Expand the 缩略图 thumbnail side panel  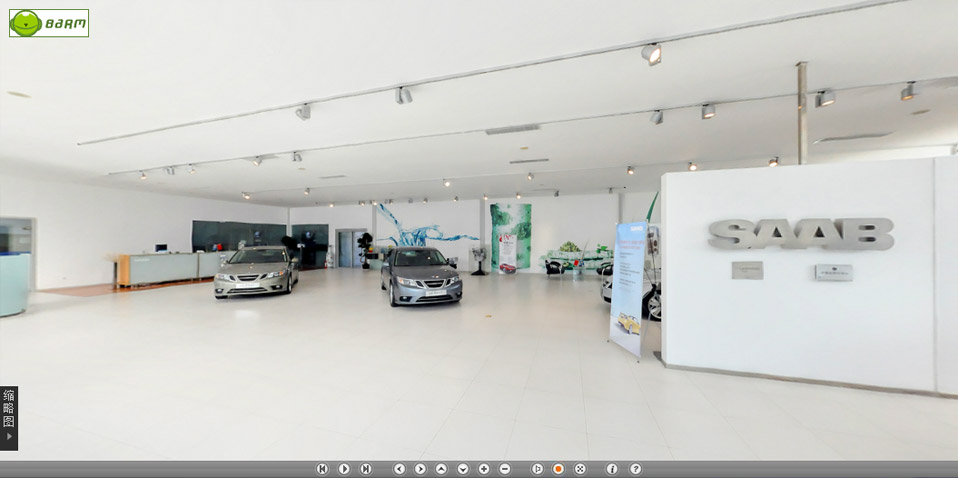(9, 418)
